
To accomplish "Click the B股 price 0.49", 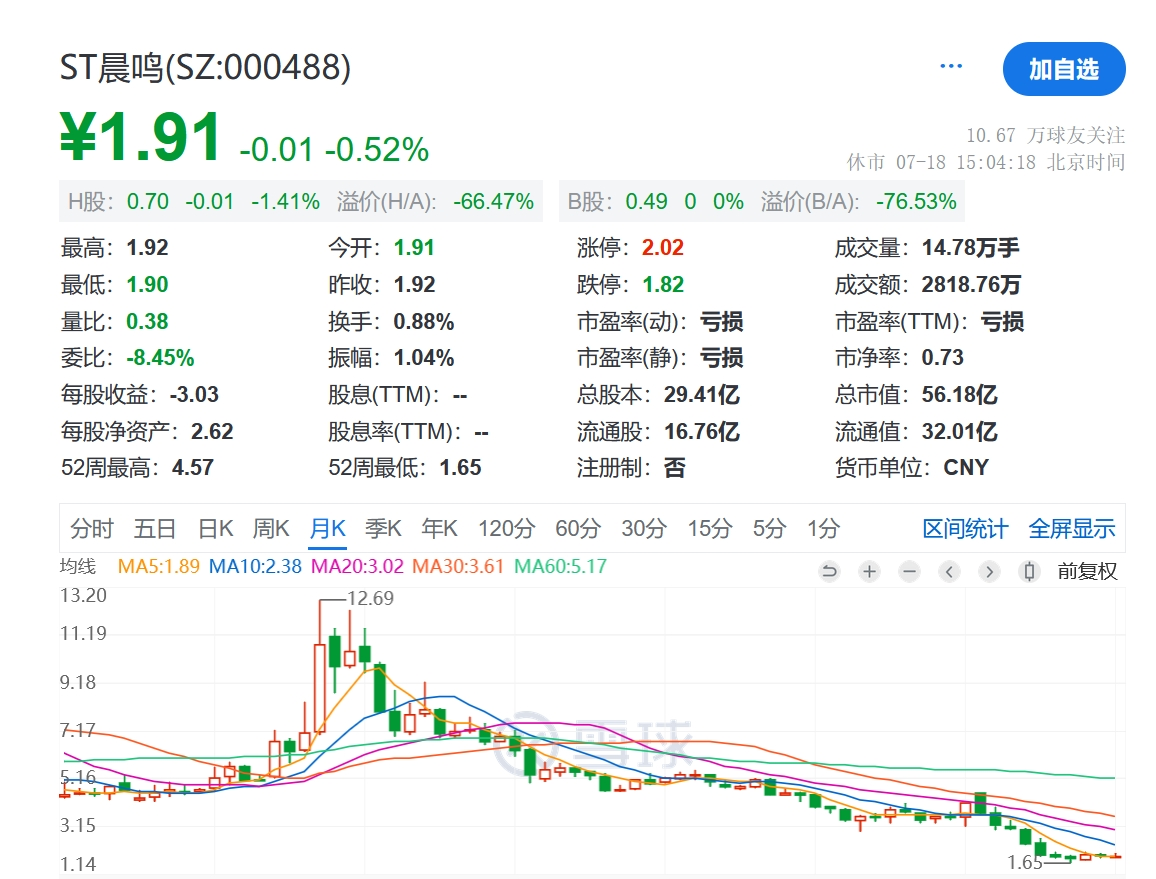I will 647,201.
